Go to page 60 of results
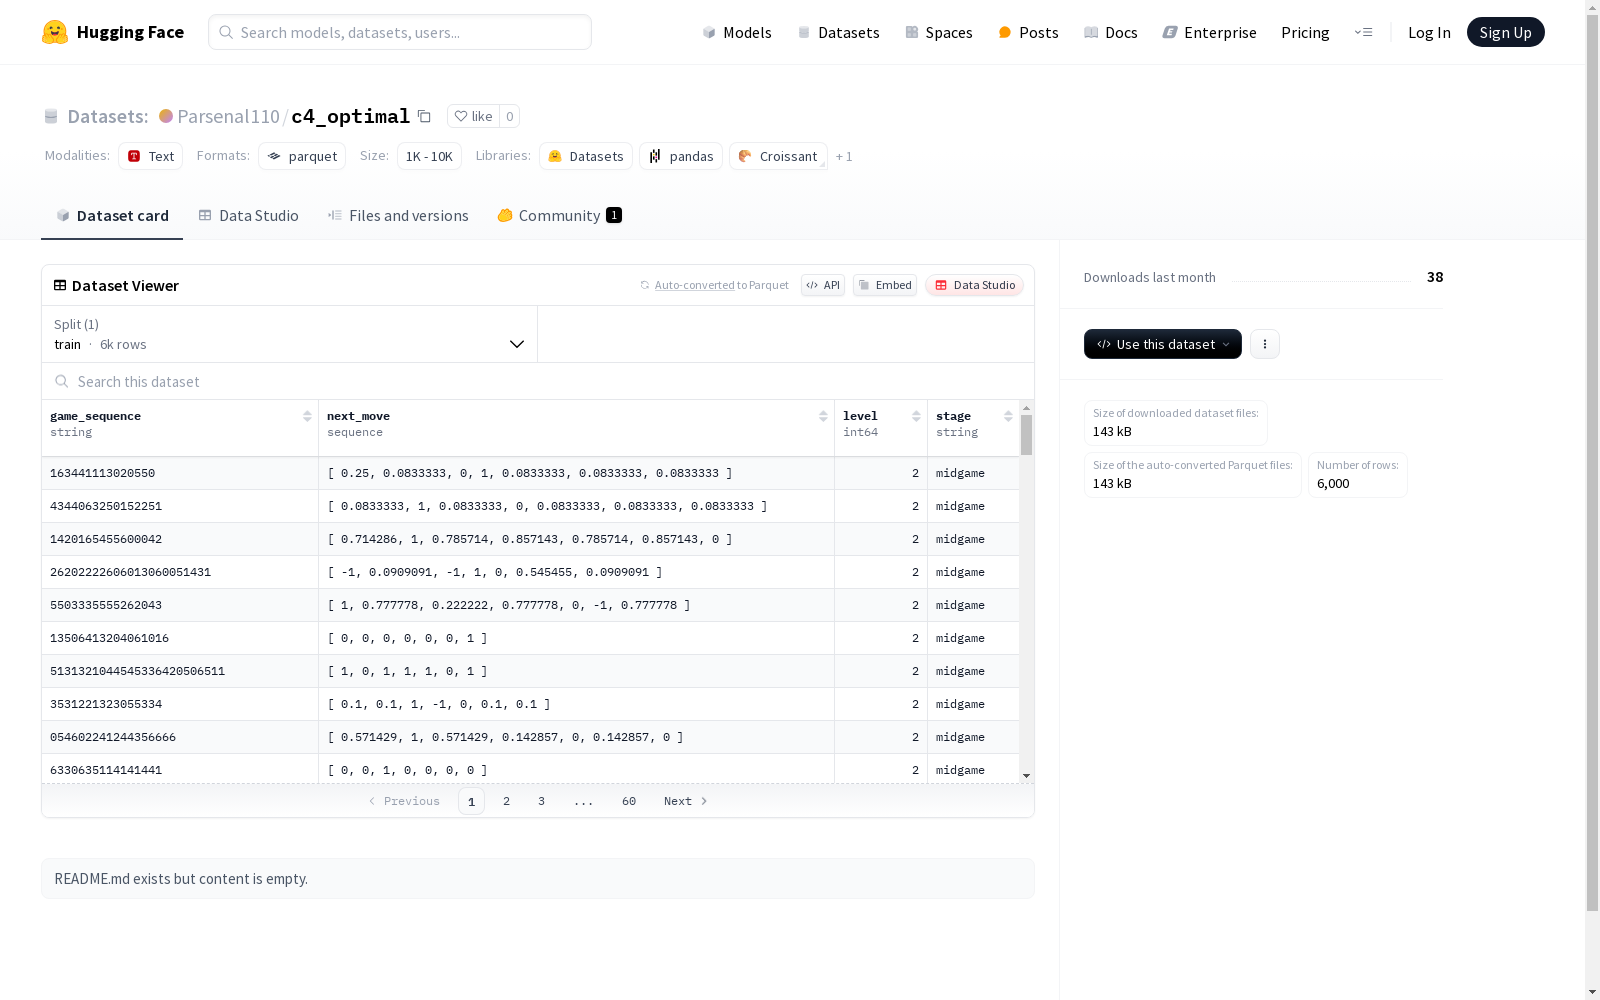This screenshot has width=1600, height=1000. [x=629, y=801]
